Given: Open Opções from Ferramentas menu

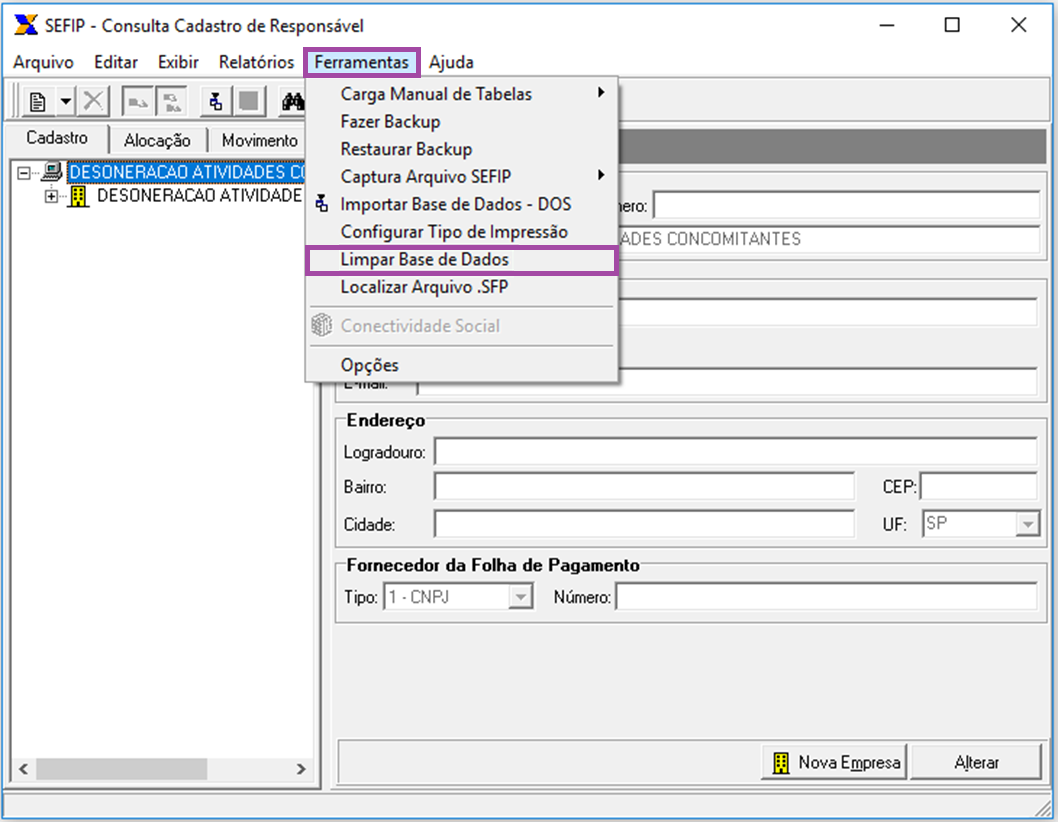Looking at the screenshot, I should point(462,365).
